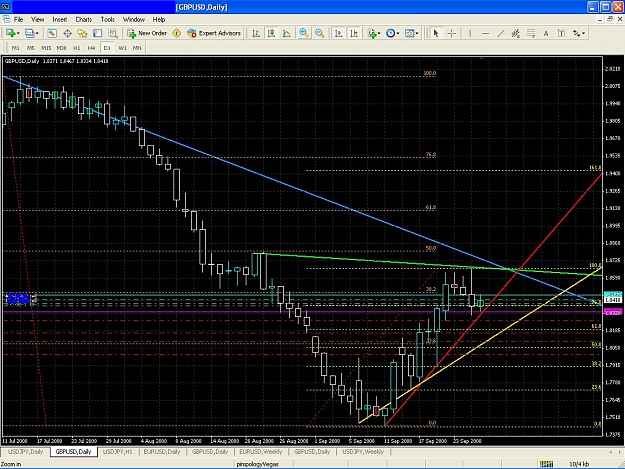Pick the Horizontal Line drawing tool
Image resolution: width=625 pixels, height=469 pixels.
coord(485,33)
